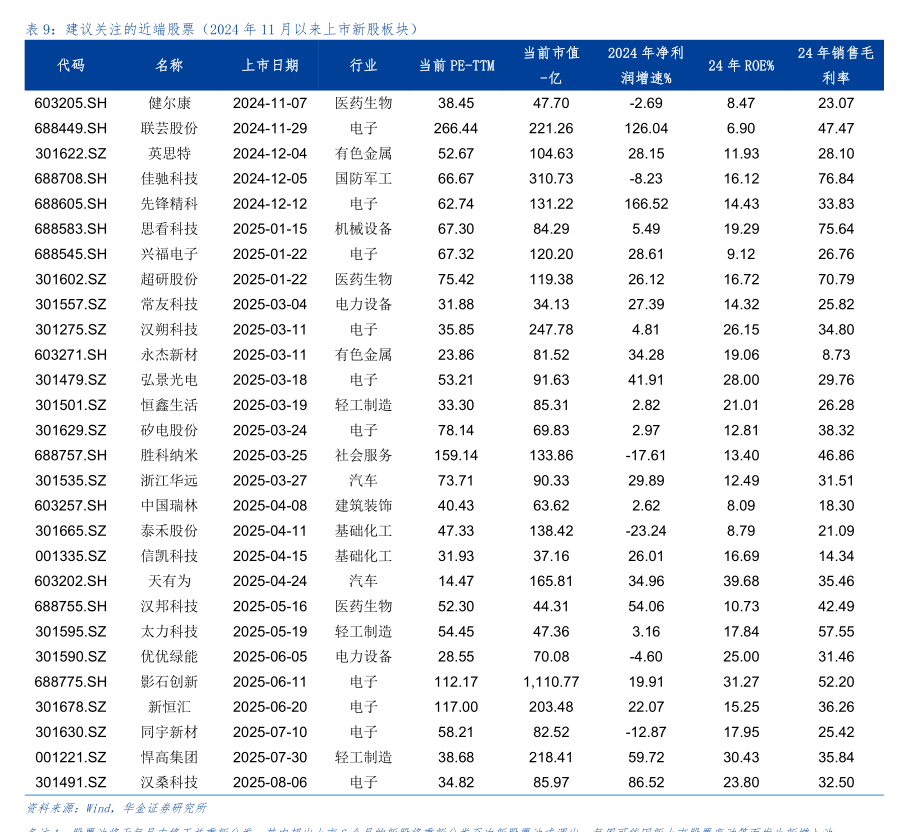Screen dimensions: 897x832
Task: Click stock name 中国瑞林
Action: pyautogui.click(x=169, y=506)
